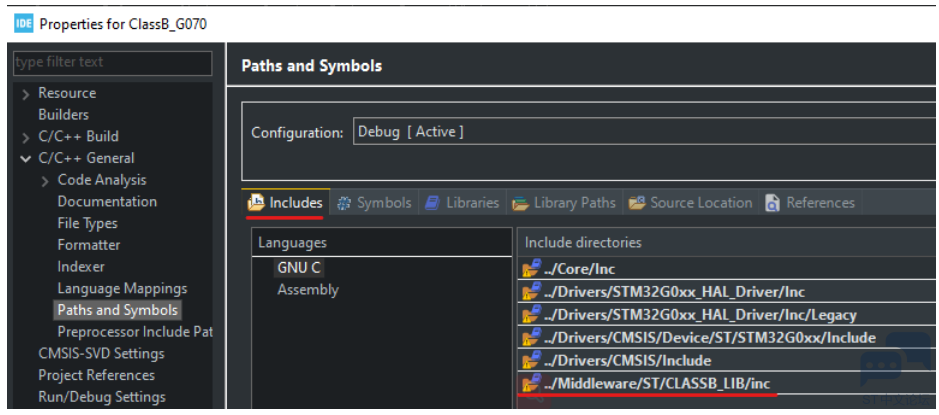Expand the Code Analysis tree node
Image resolution: width=939 pixels, height=415 pixels.
point(45,181)
